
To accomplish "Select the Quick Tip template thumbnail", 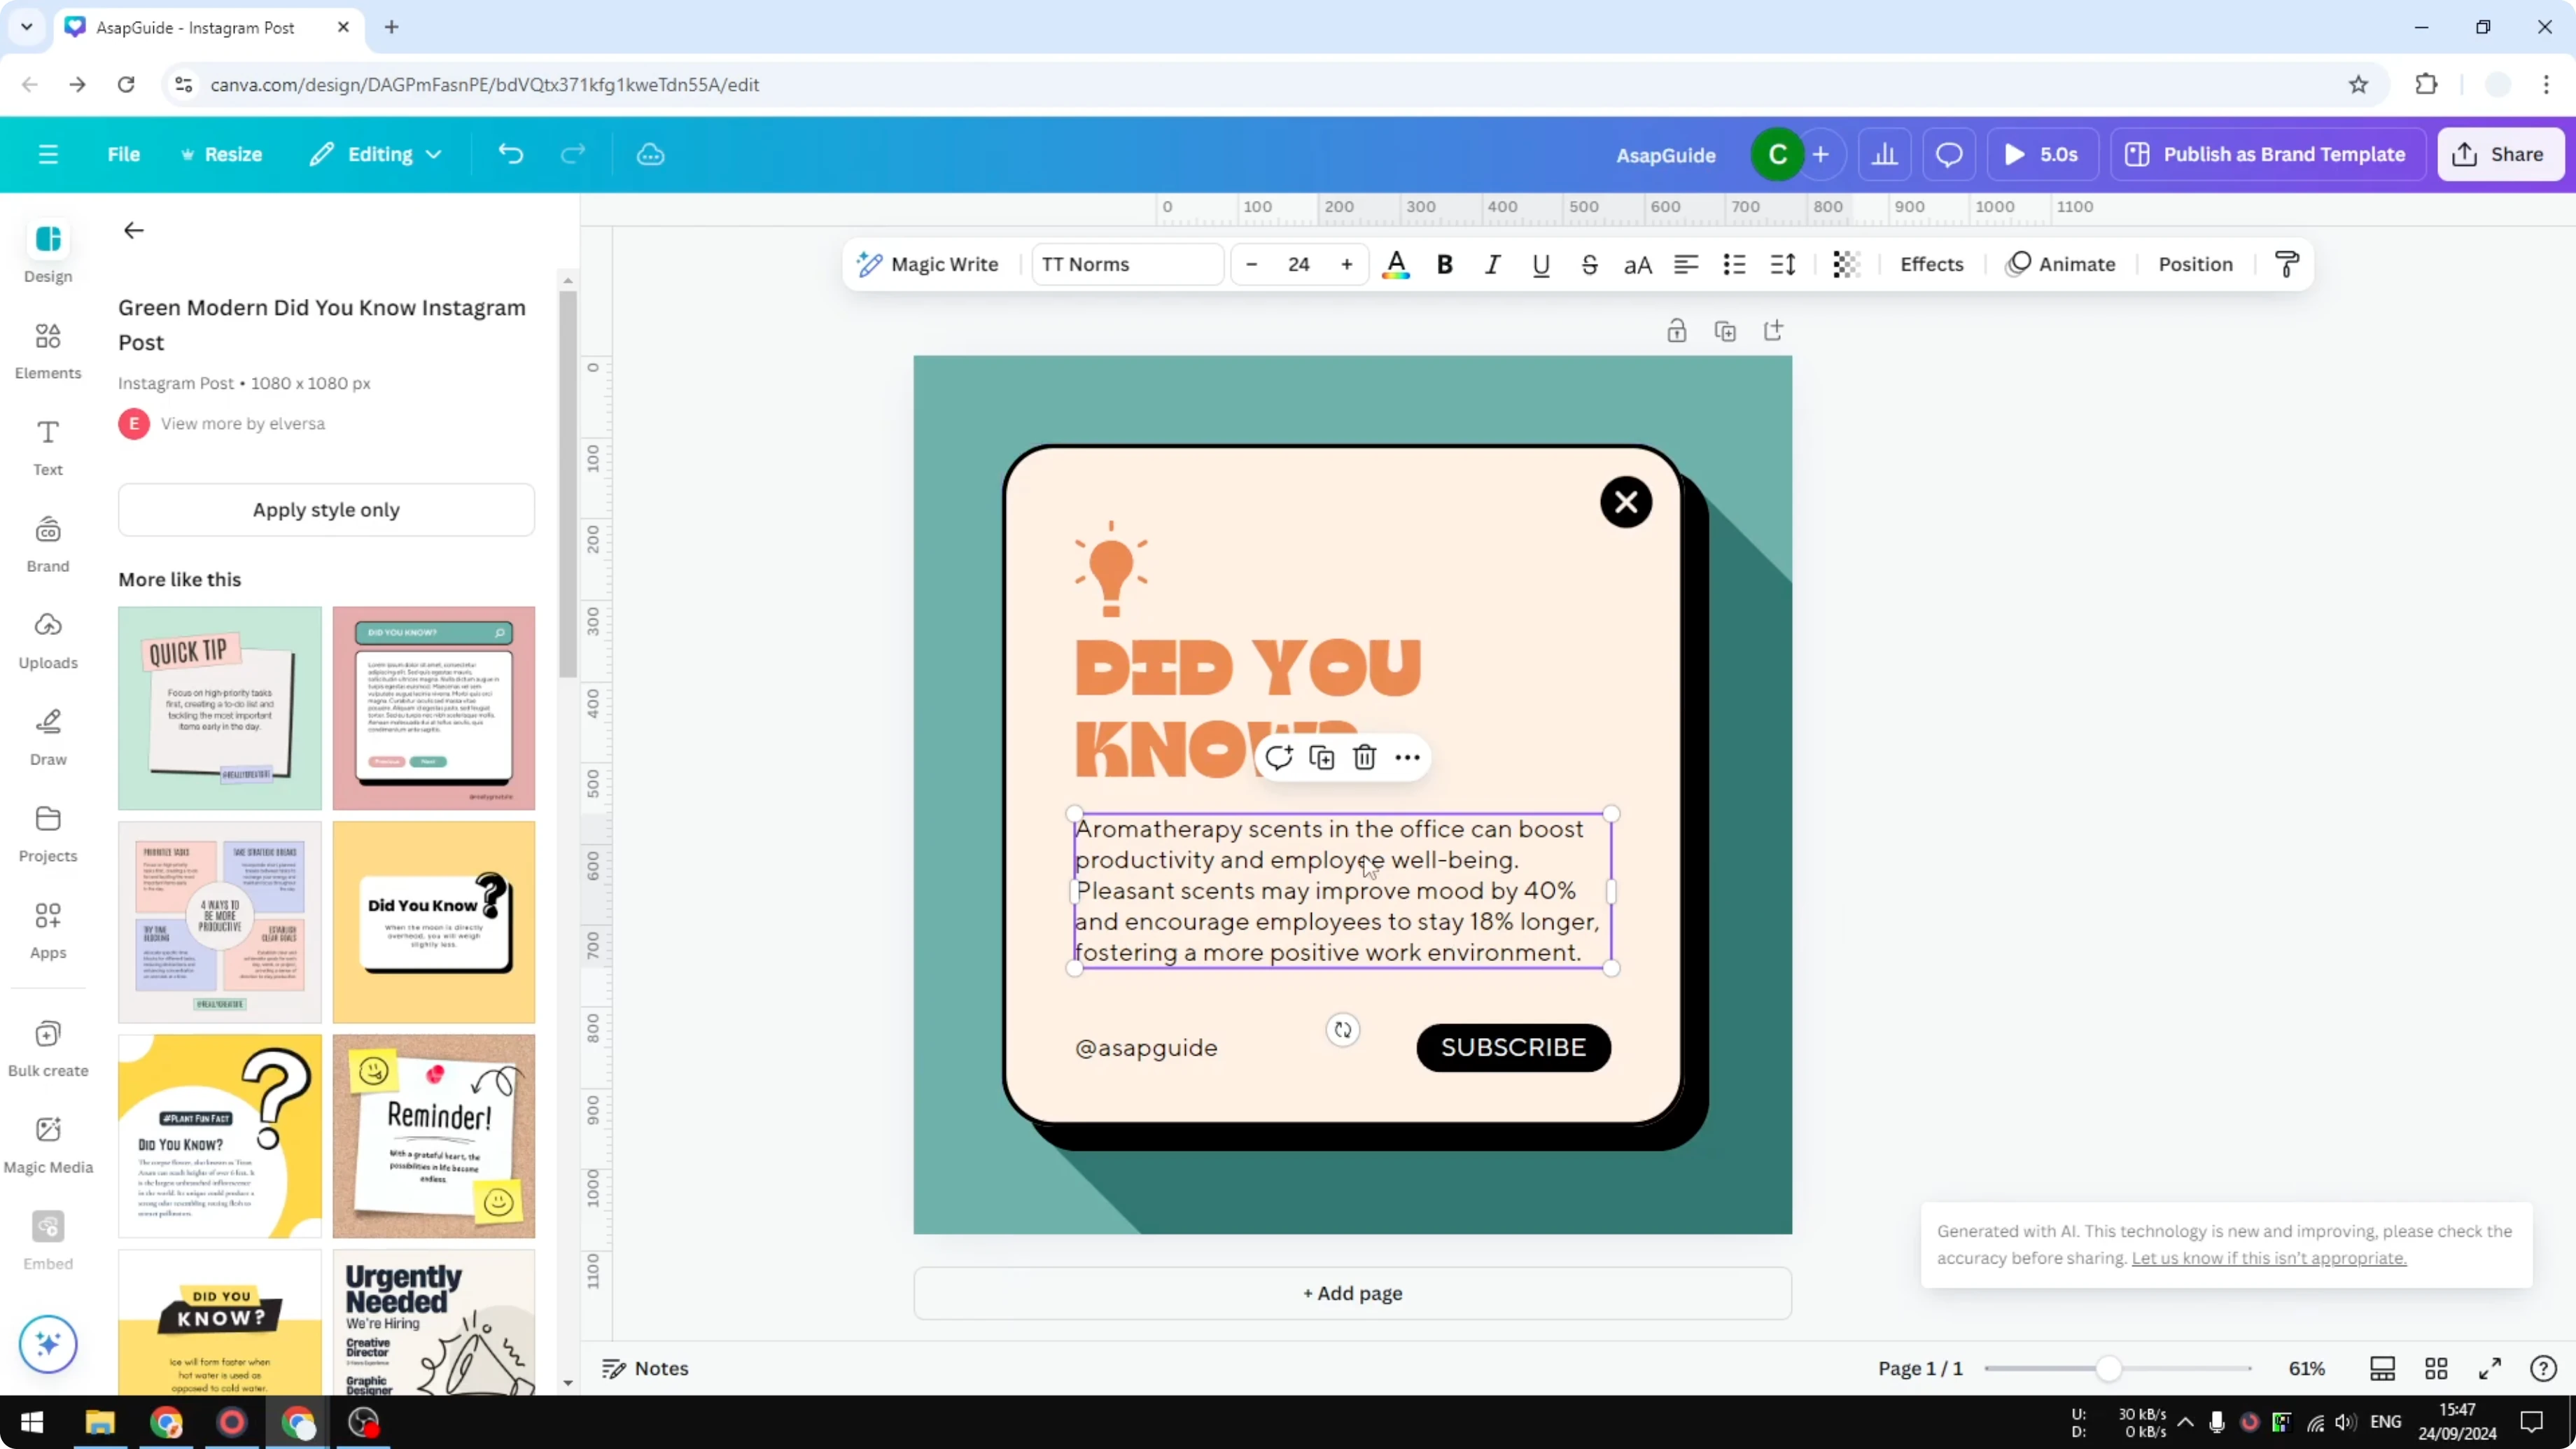I will coord(220,708).
